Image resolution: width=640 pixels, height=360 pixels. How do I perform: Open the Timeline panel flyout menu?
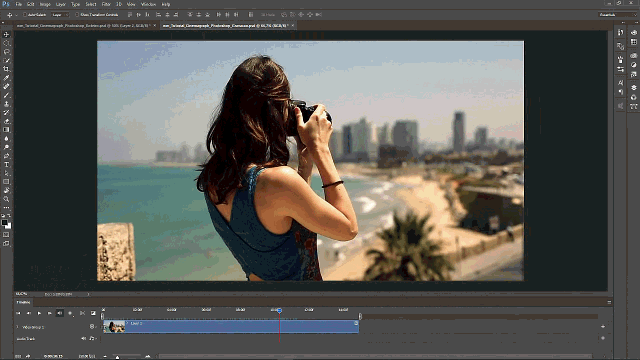click(x=609, y=302)
